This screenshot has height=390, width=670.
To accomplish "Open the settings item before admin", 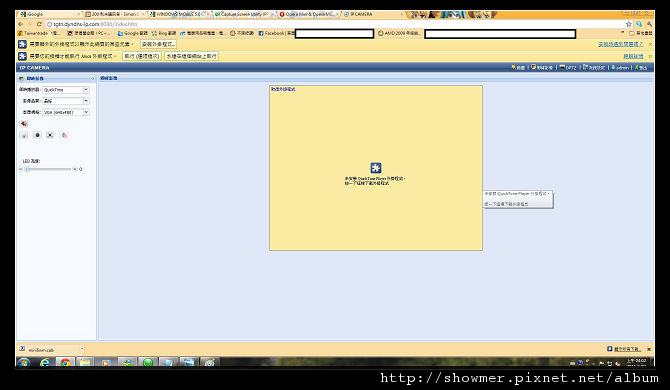I will 594,67.
